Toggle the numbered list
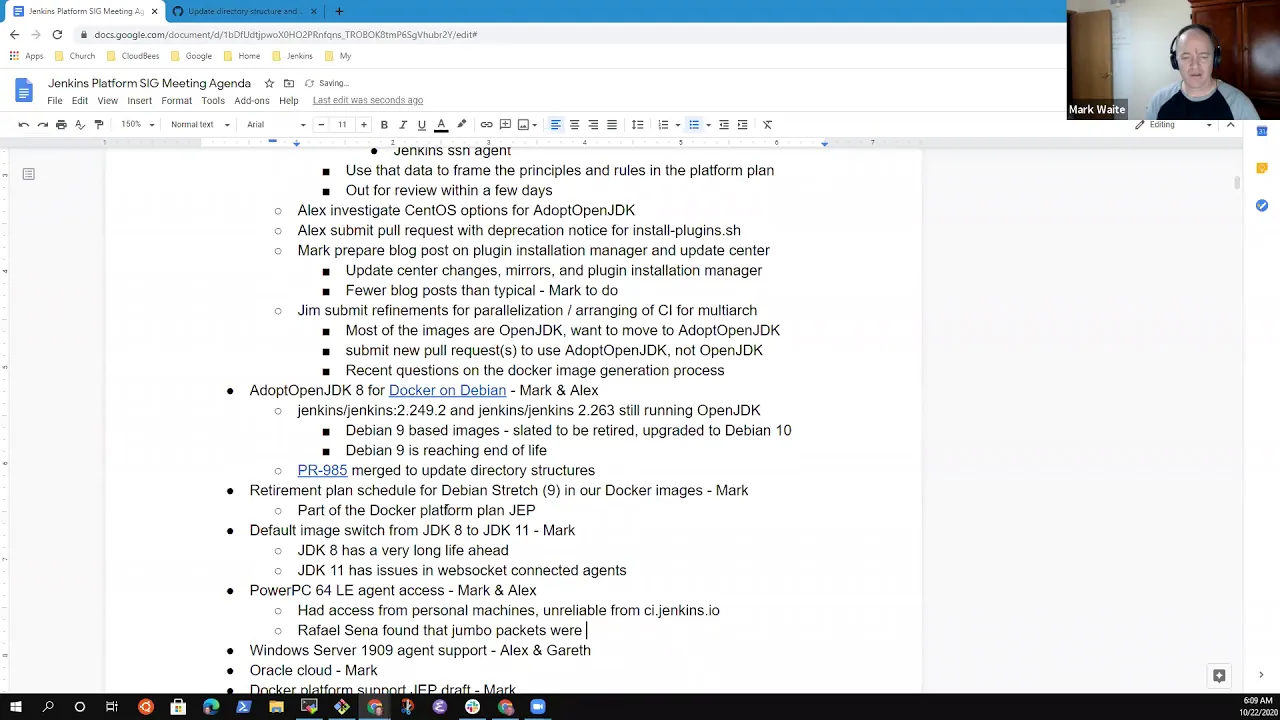This screenshot has height=720, width=1280. coord(663,125)
